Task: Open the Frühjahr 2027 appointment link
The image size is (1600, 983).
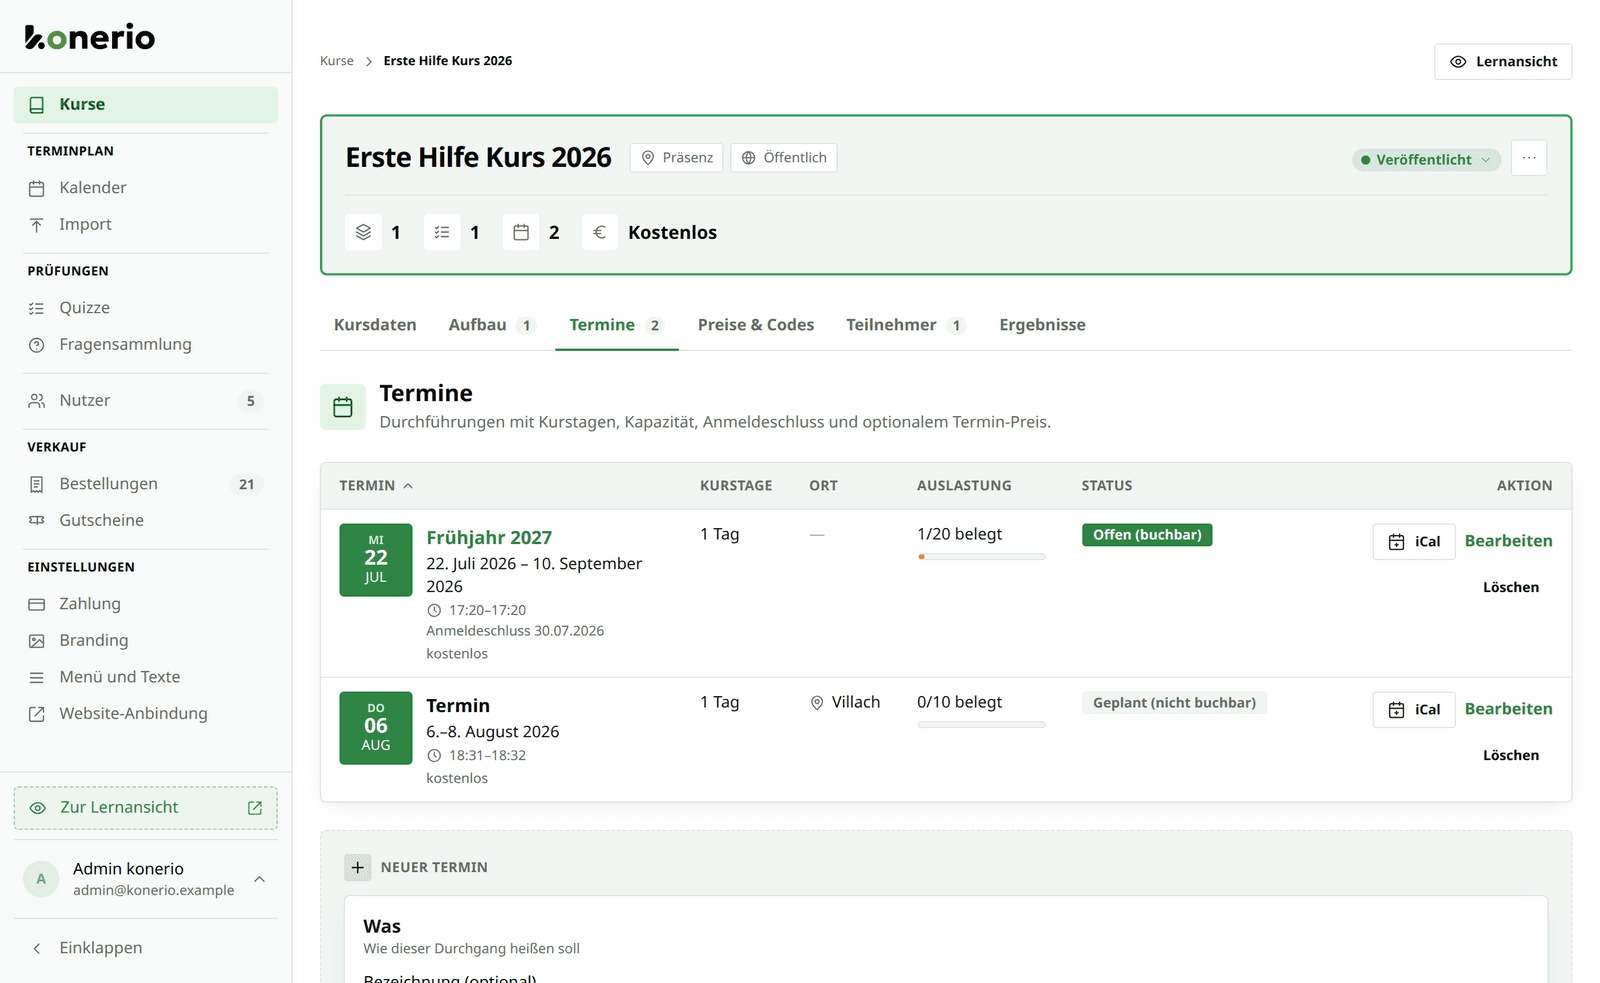Action: 489,538
